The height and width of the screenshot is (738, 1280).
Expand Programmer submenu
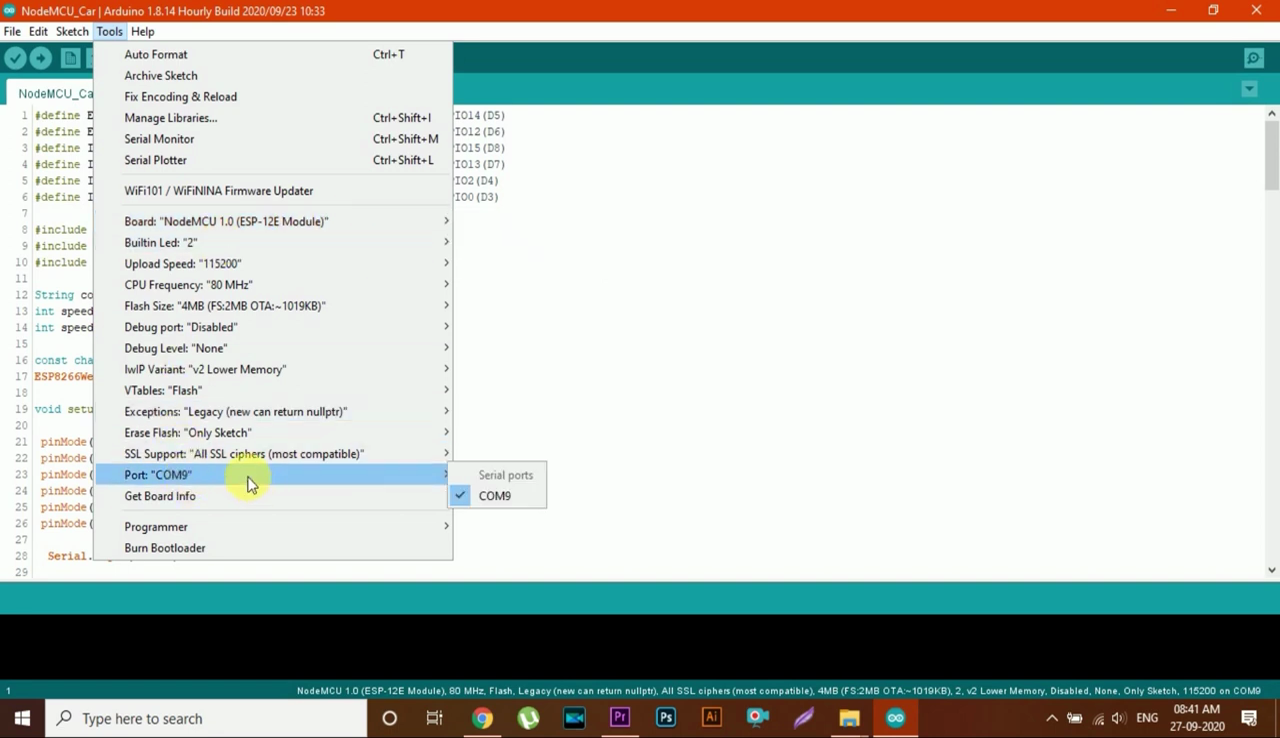pos(273,527)
